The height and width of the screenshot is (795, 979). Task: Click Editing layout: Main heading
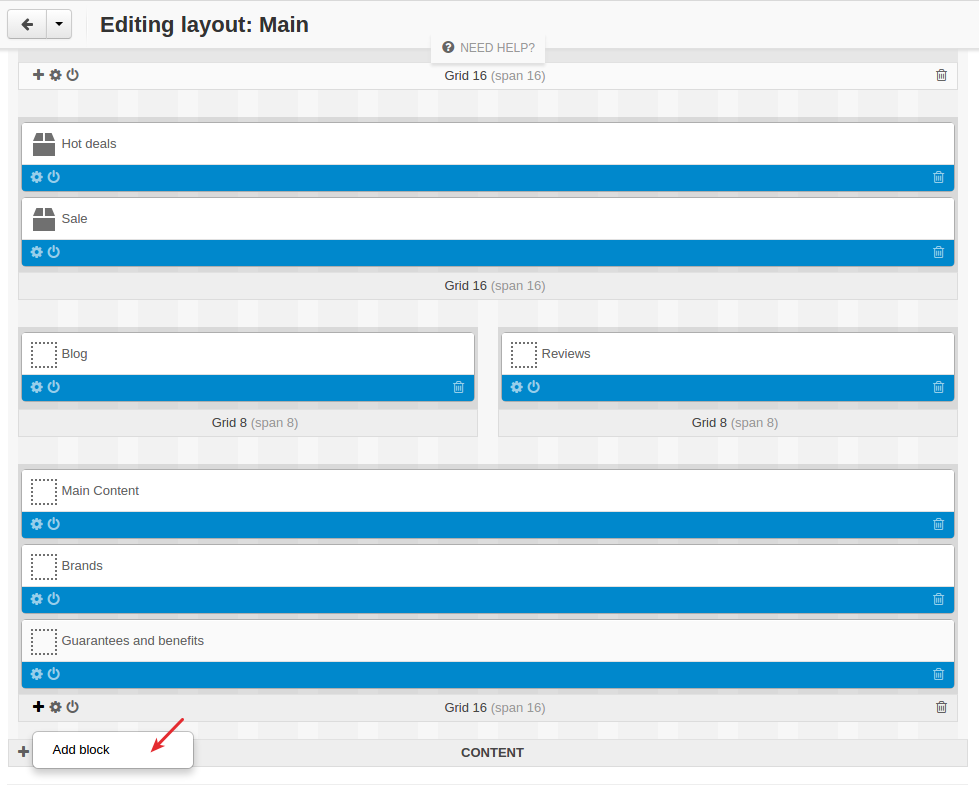(x=204, y=24)
